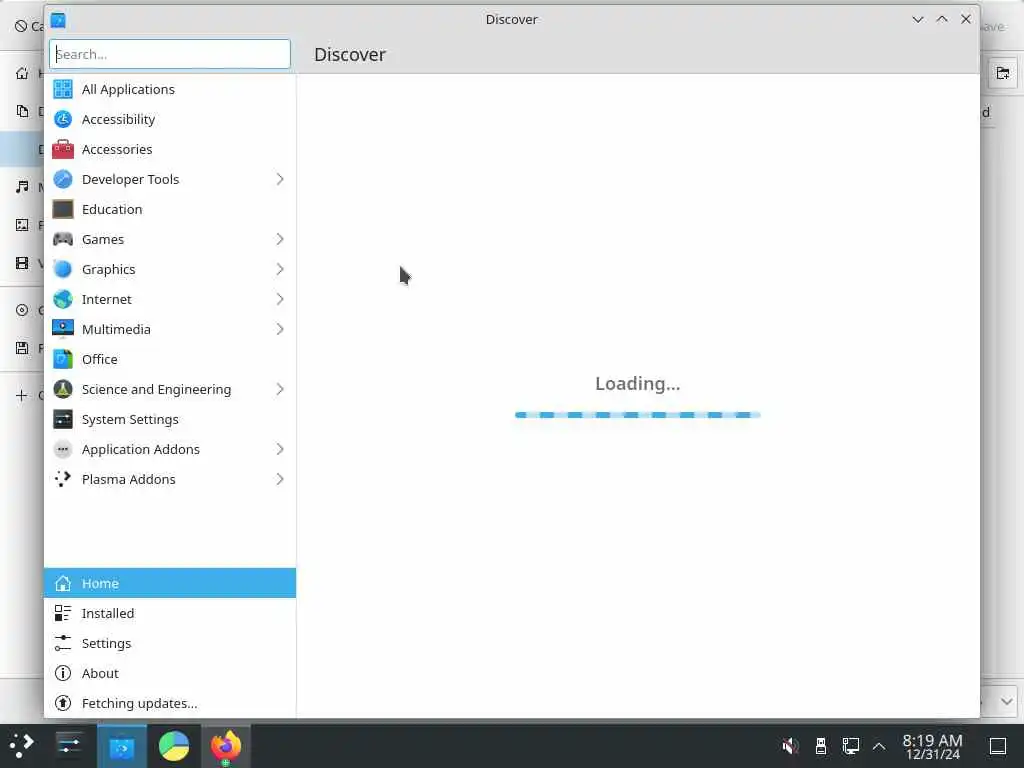
Task: Switch to Discover in the taskbar
Action: point(121,746)
